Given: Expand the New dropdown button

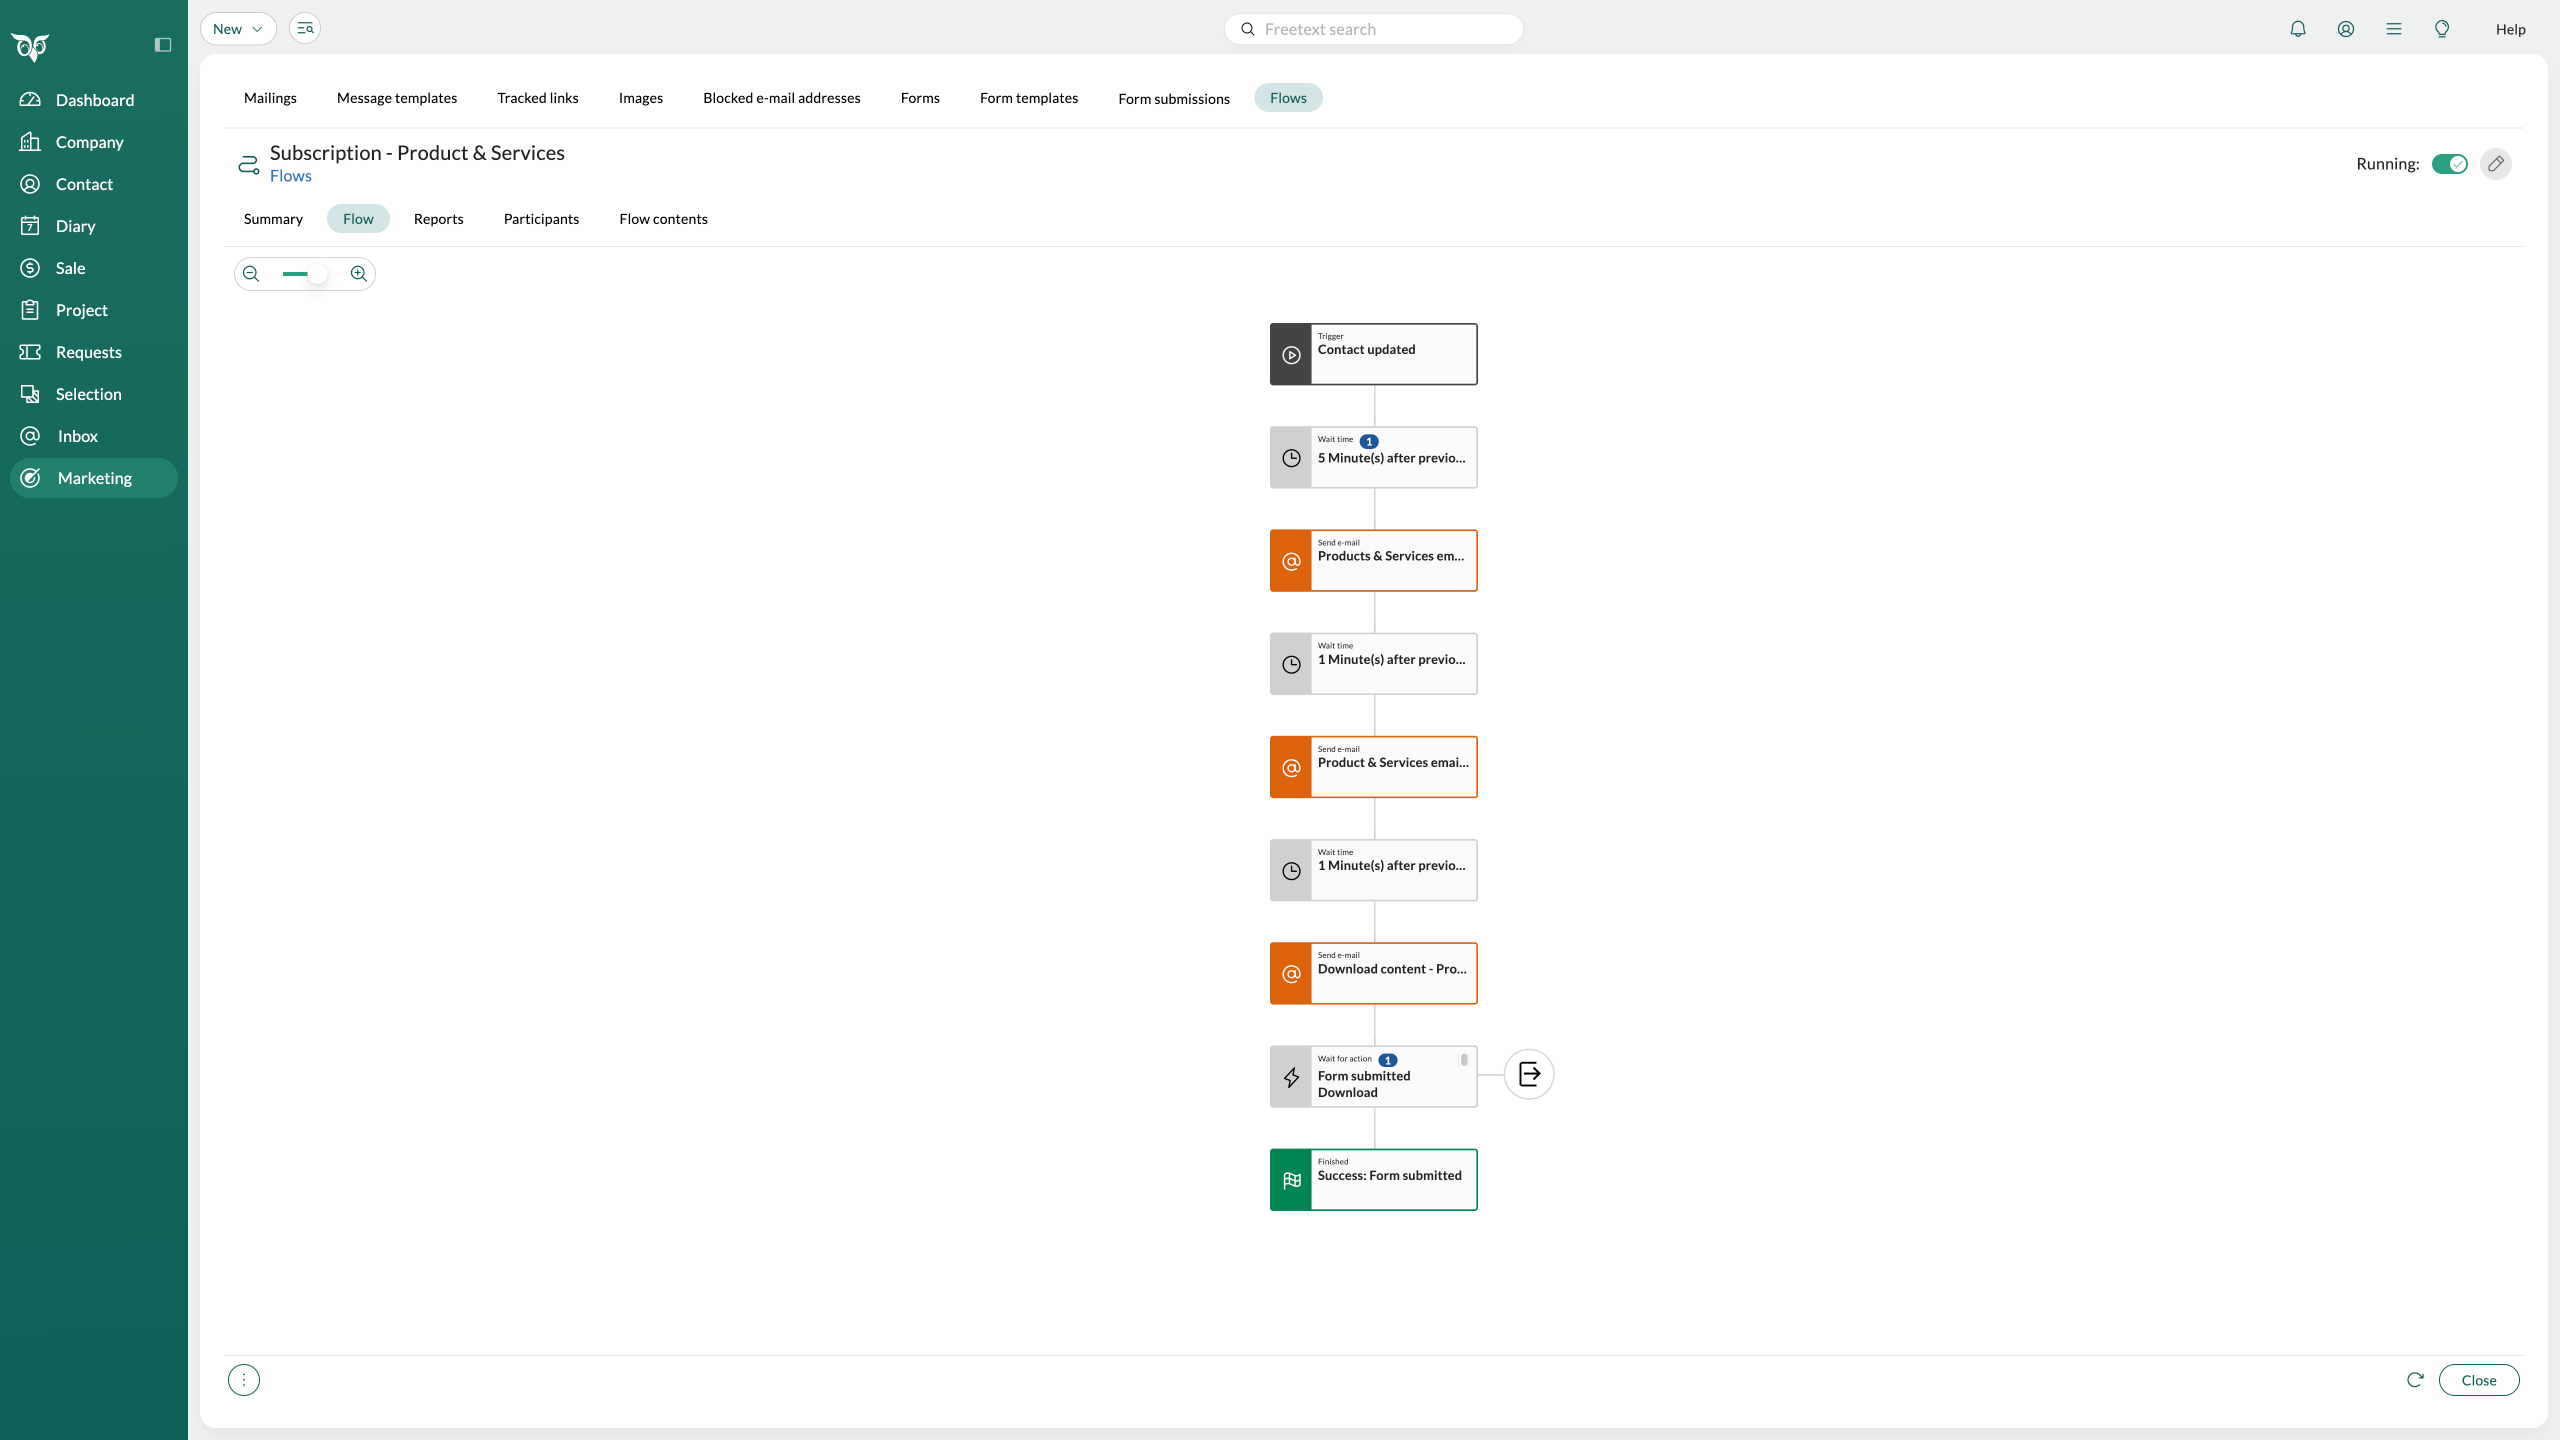Looking at the screenshot, I should click(238, 29).
